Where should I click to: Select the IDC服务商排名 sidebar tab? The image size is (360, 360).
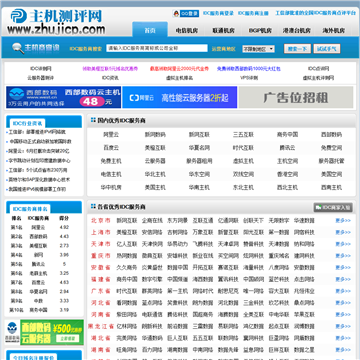30,209
